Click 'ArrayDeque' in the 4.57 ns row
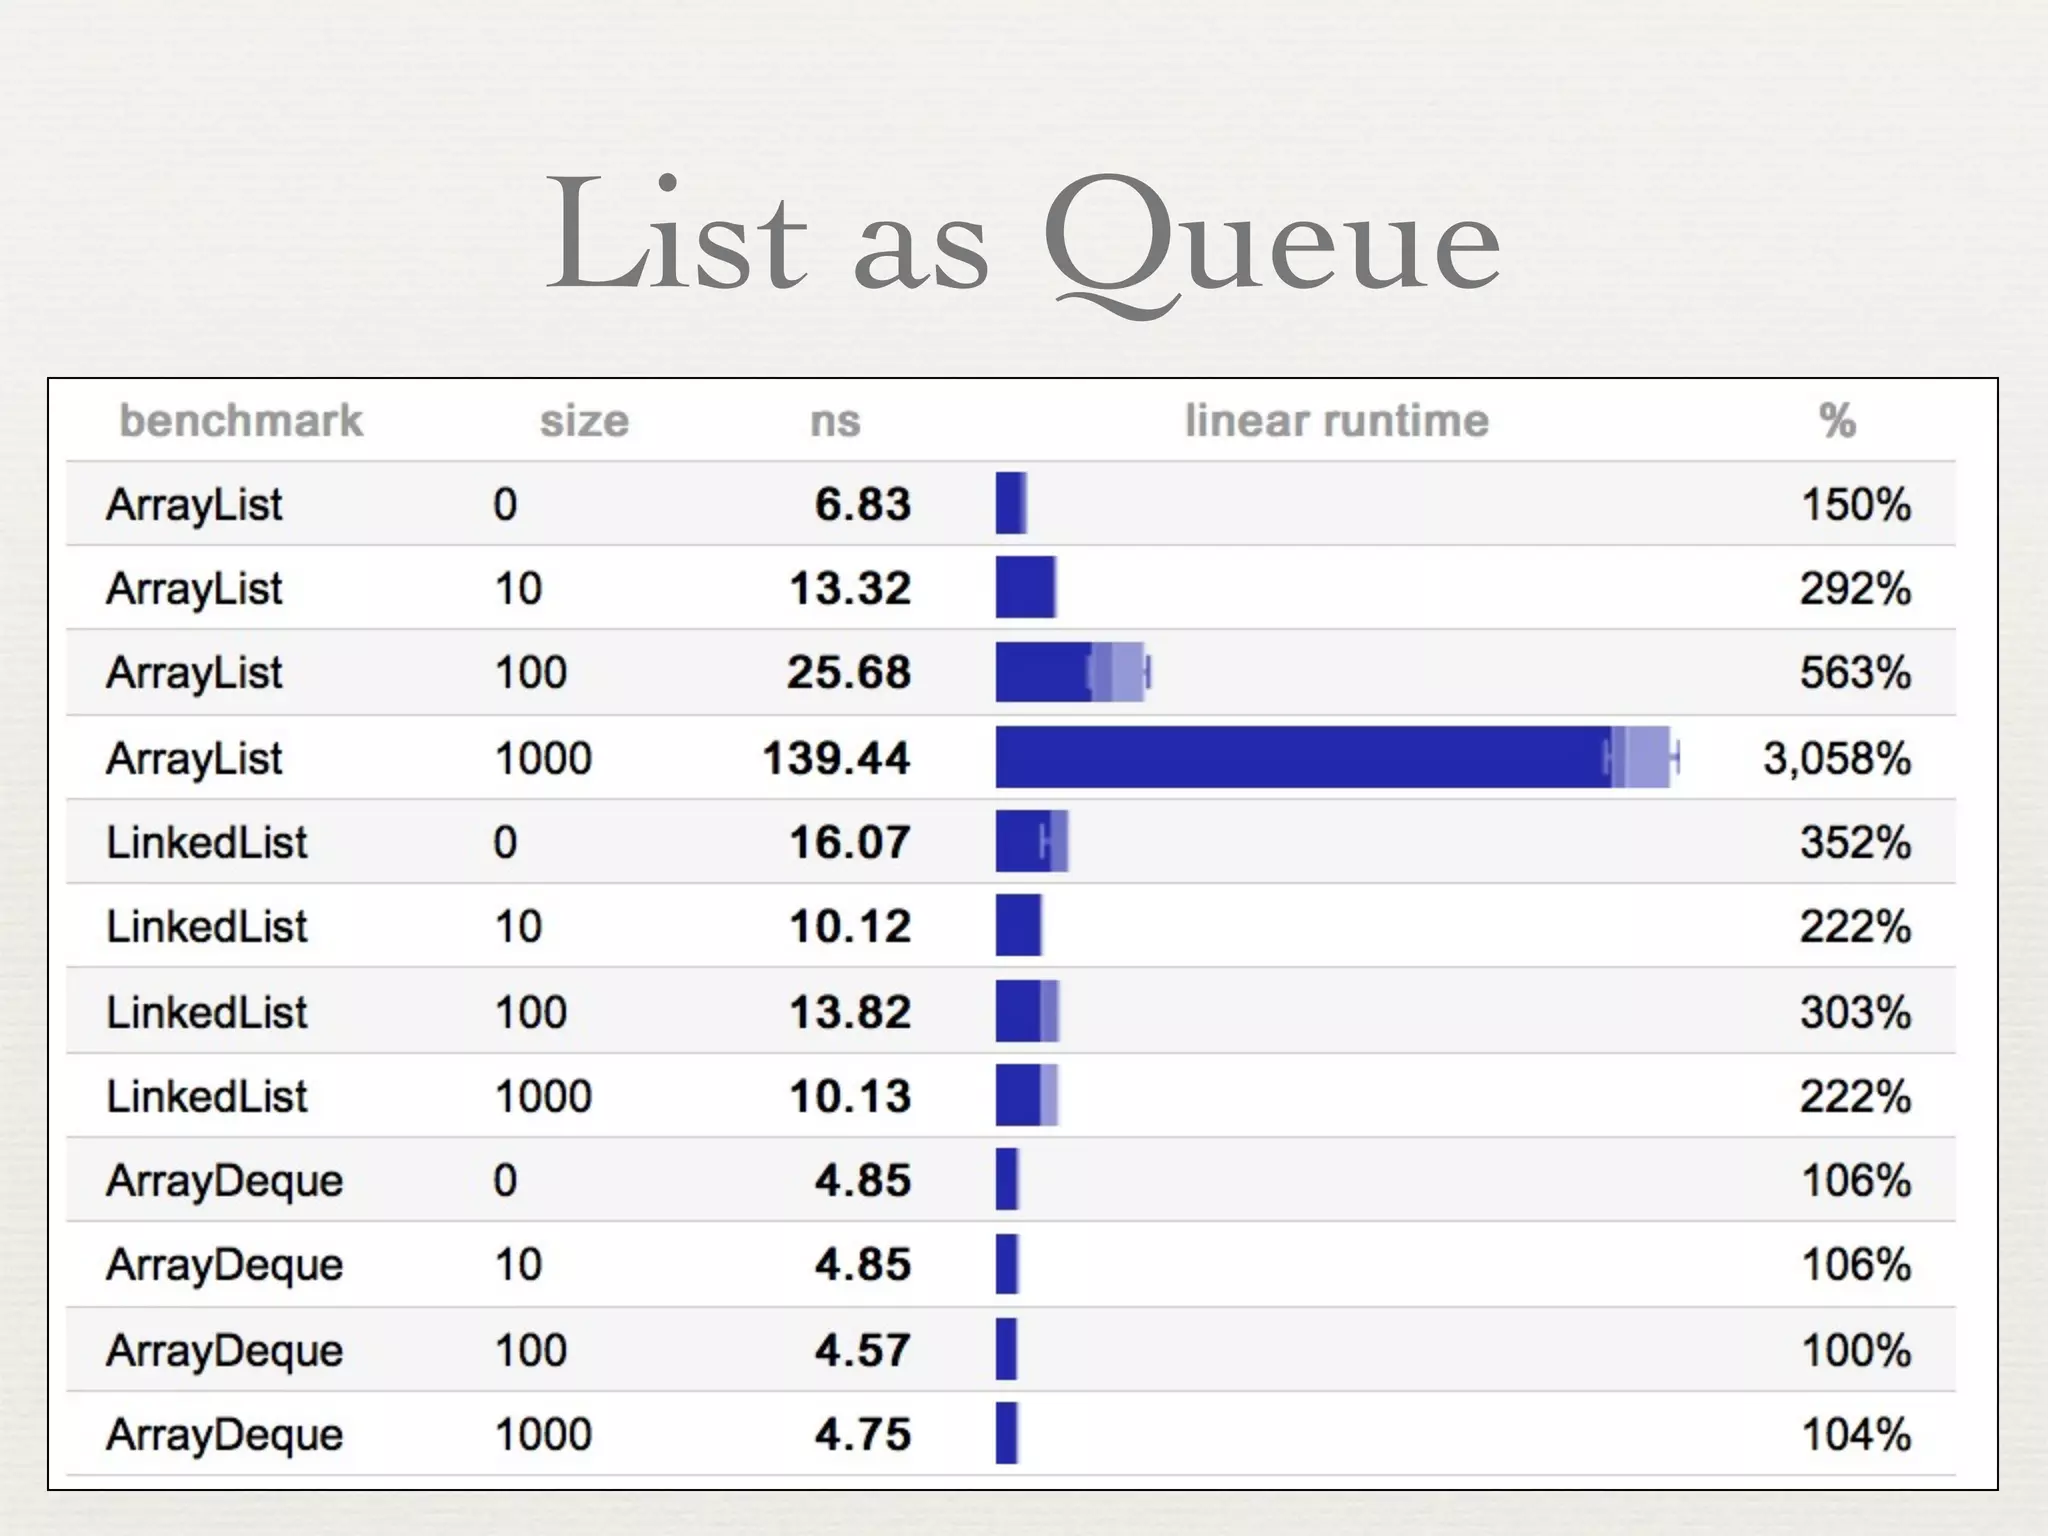 point(225,1352)
